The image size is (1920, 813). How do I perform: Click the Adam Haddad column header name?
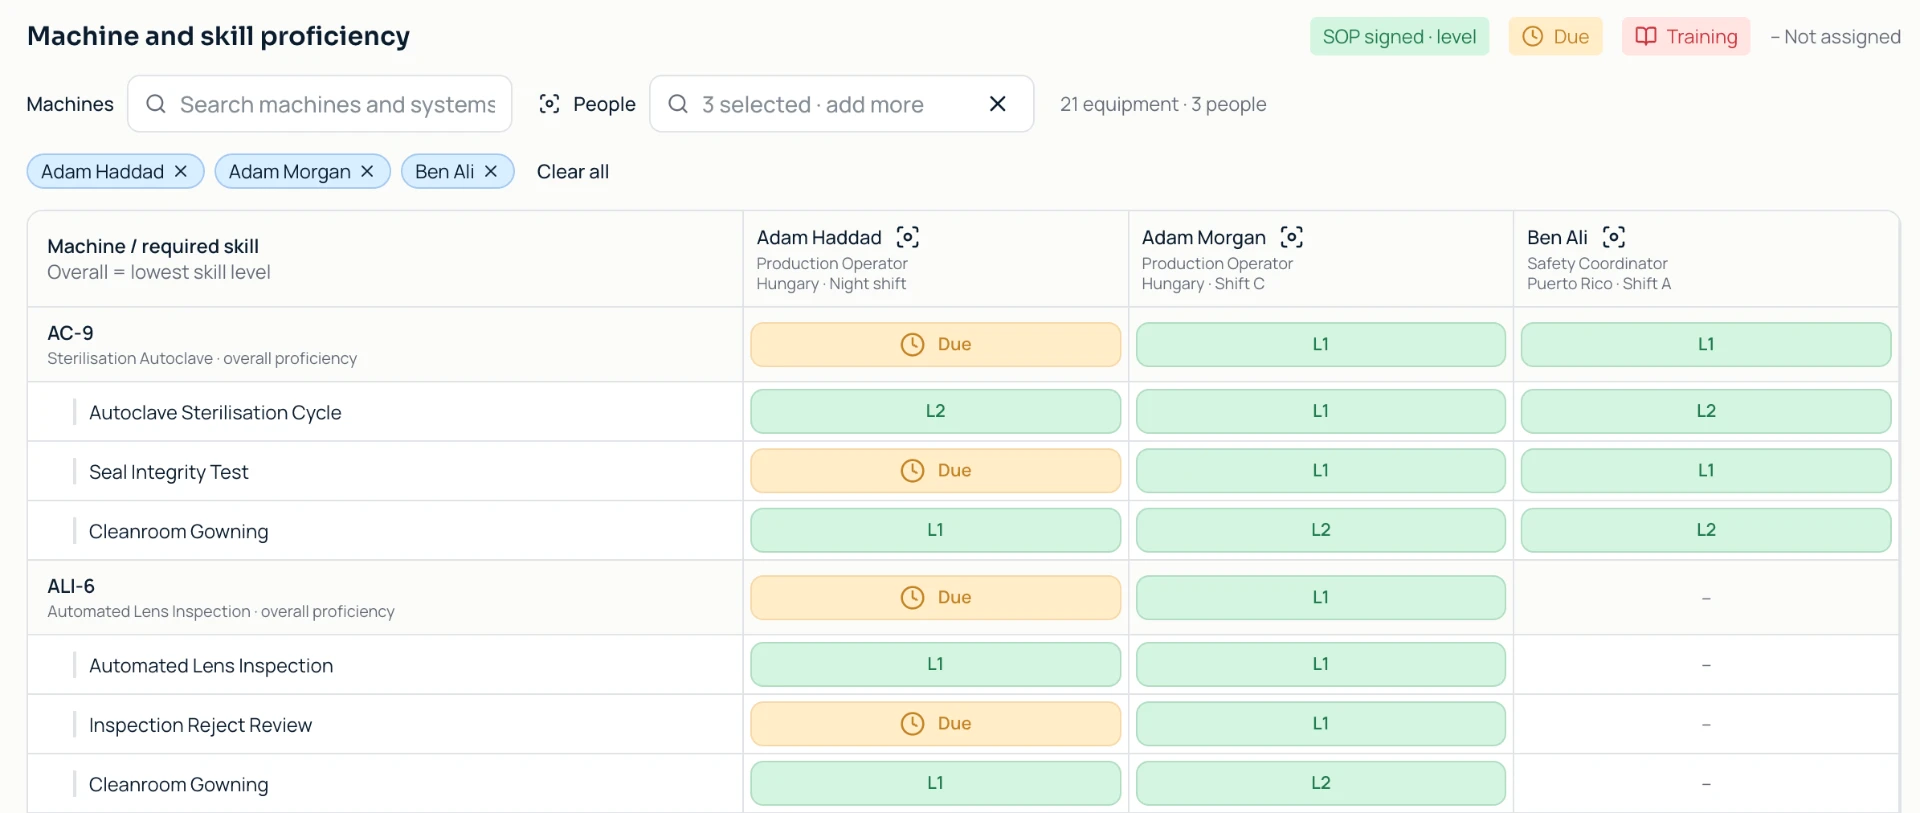tap(819, 237)
